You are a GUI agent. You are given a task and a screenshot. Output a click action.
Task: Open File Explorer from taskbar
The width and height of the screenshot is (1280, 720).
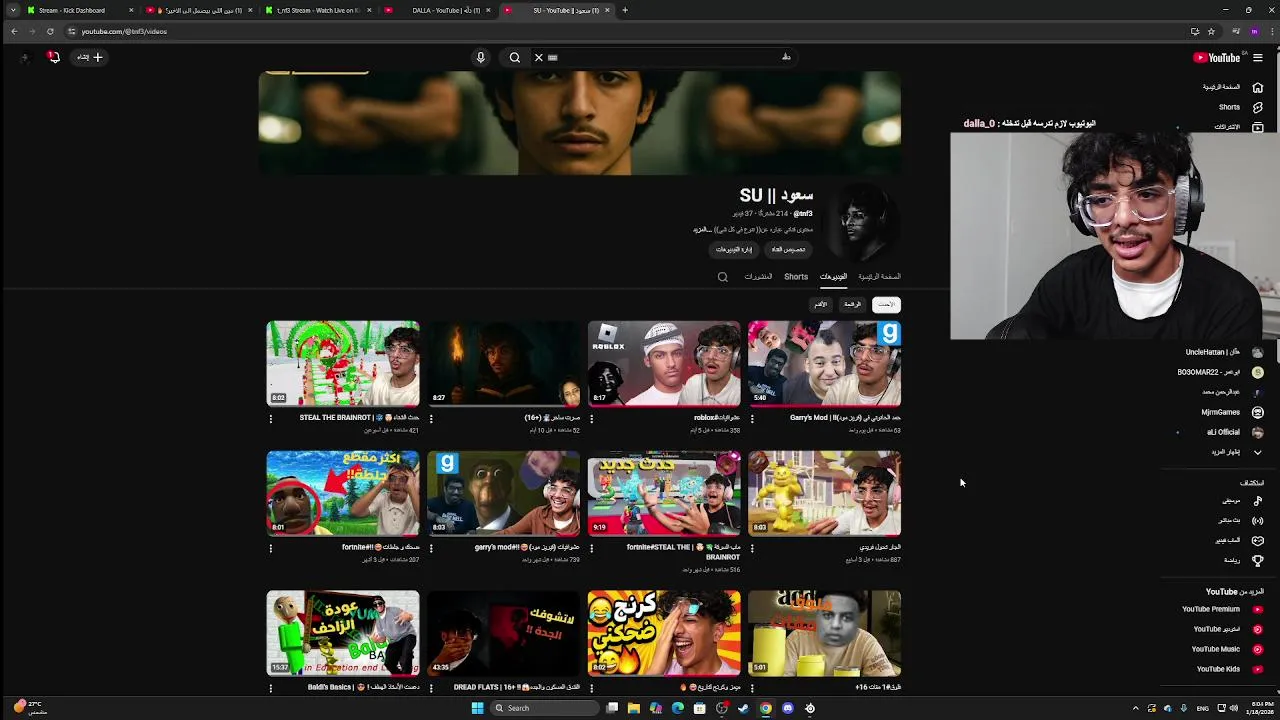pyautogui.click(x=634, y=708)
